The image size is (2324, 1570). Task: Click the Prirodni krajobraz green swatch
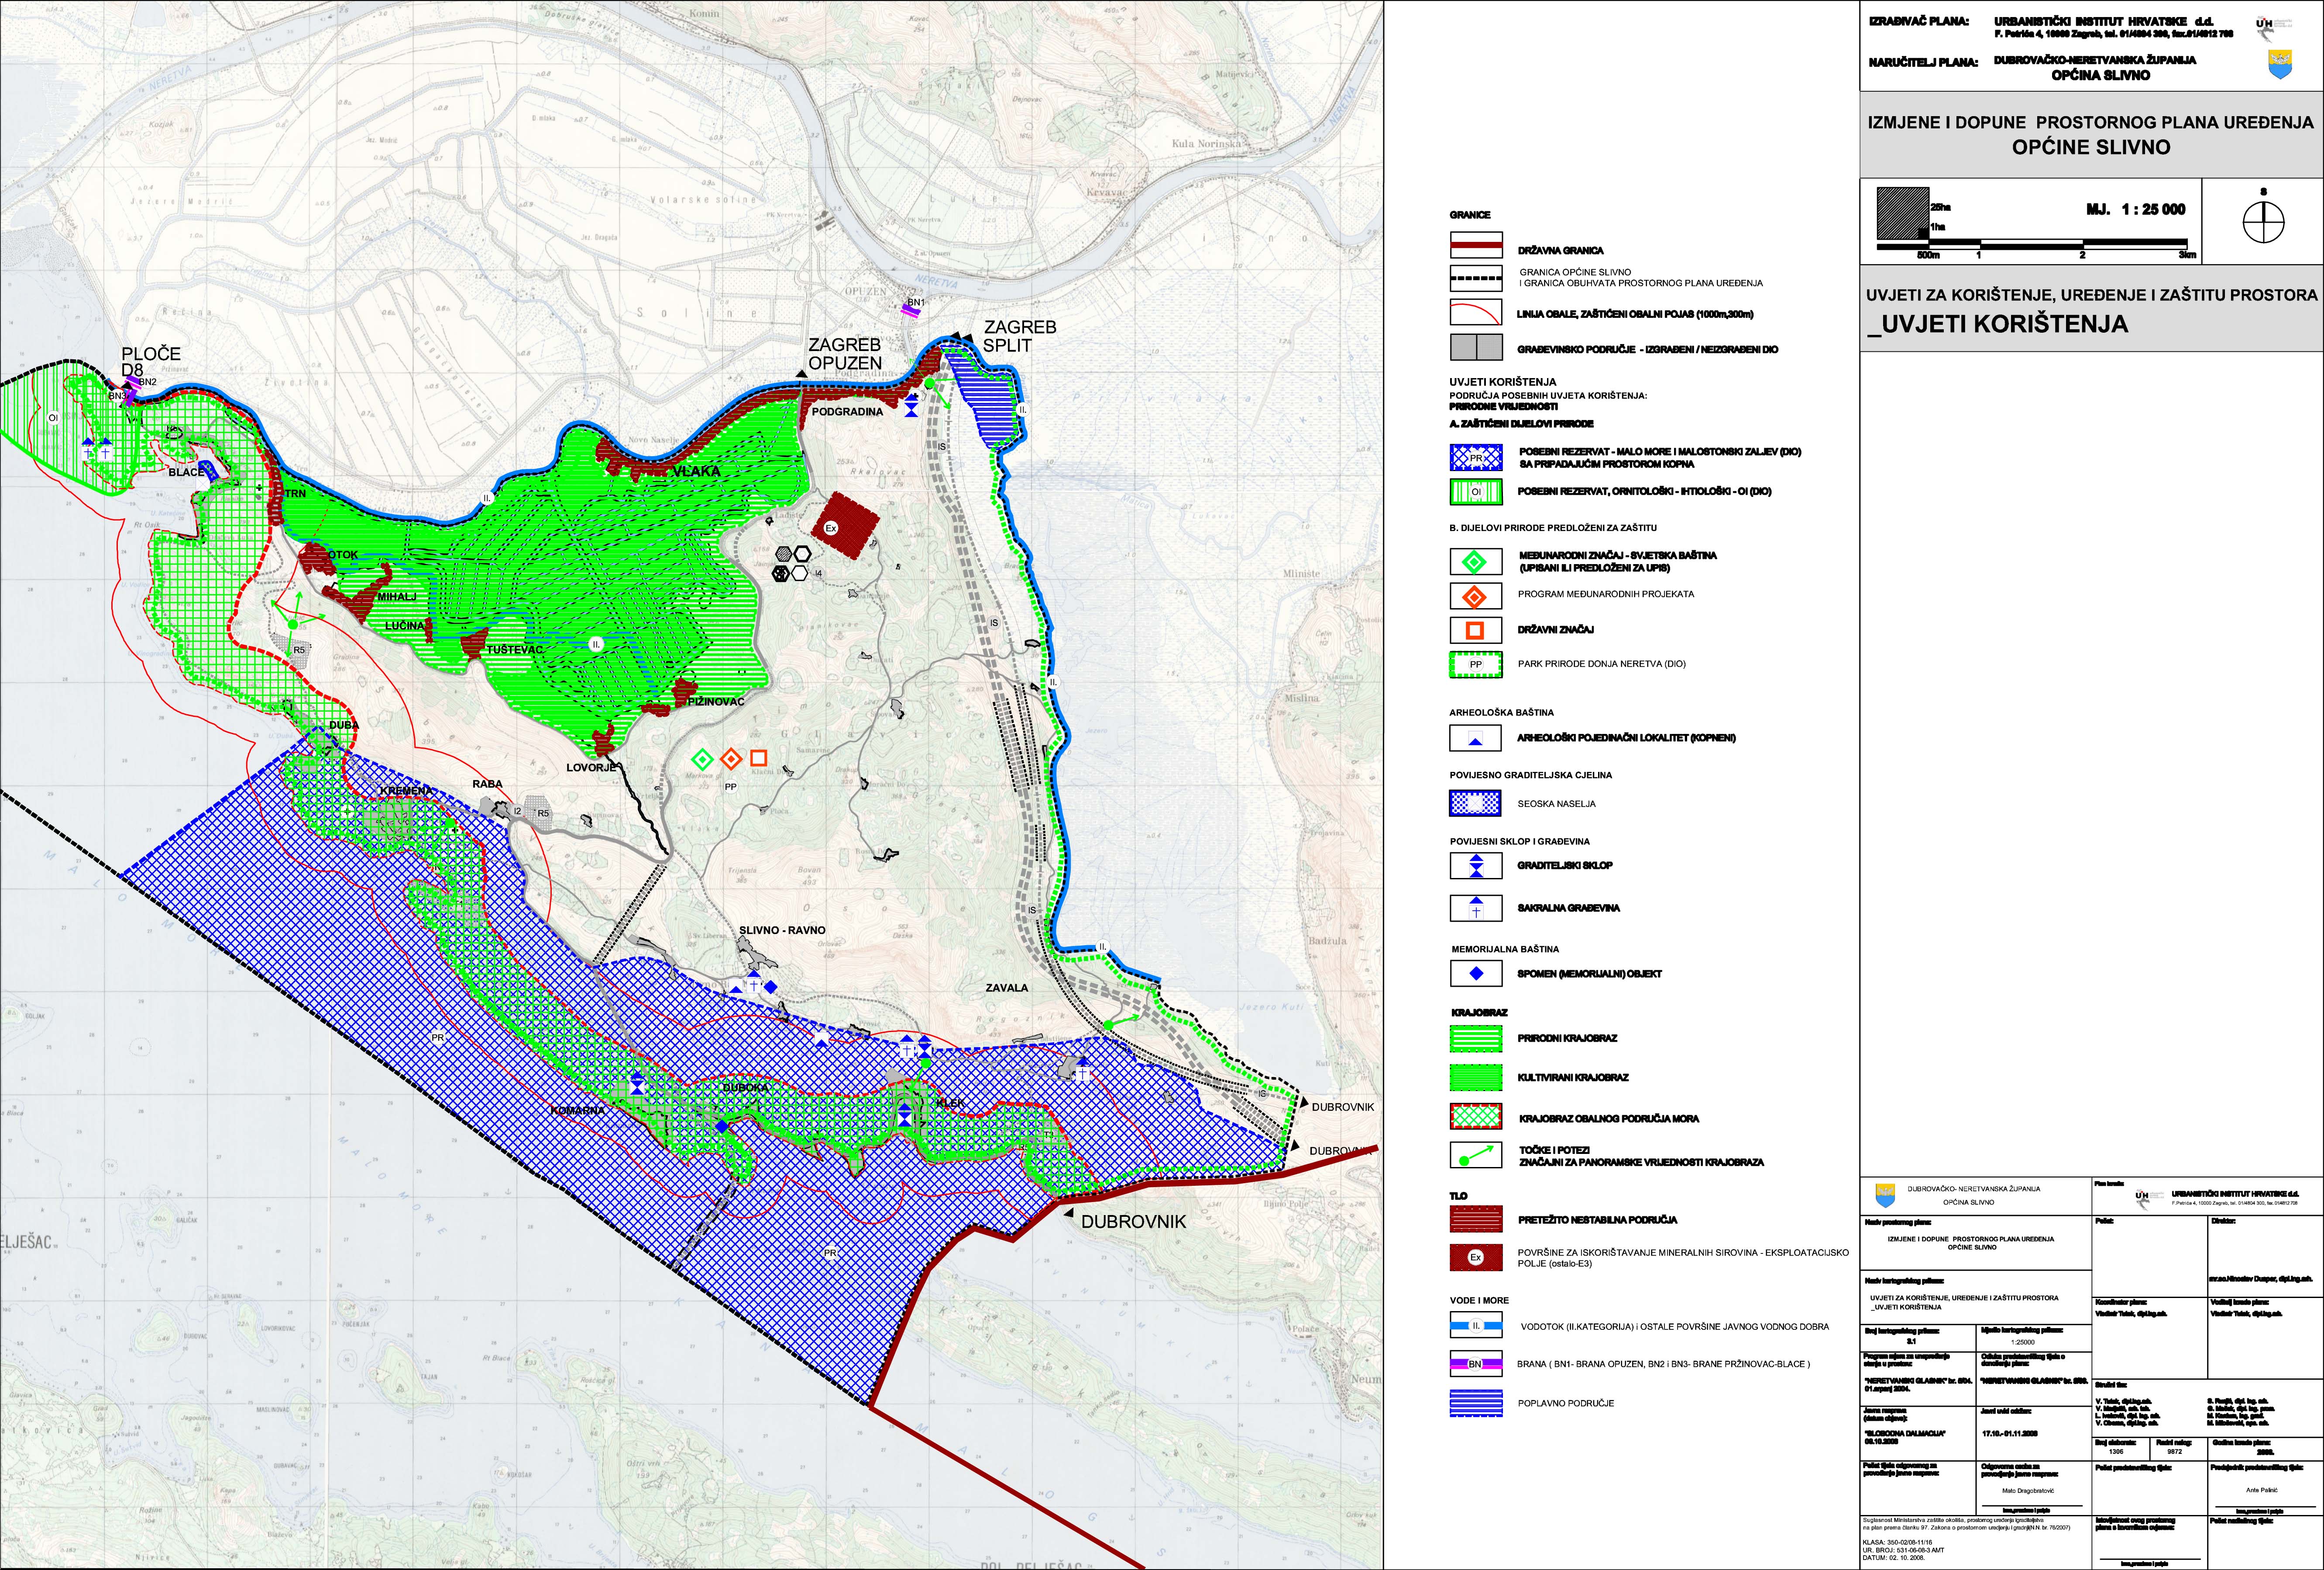pyautogui.click(x=1475, y=1039)
